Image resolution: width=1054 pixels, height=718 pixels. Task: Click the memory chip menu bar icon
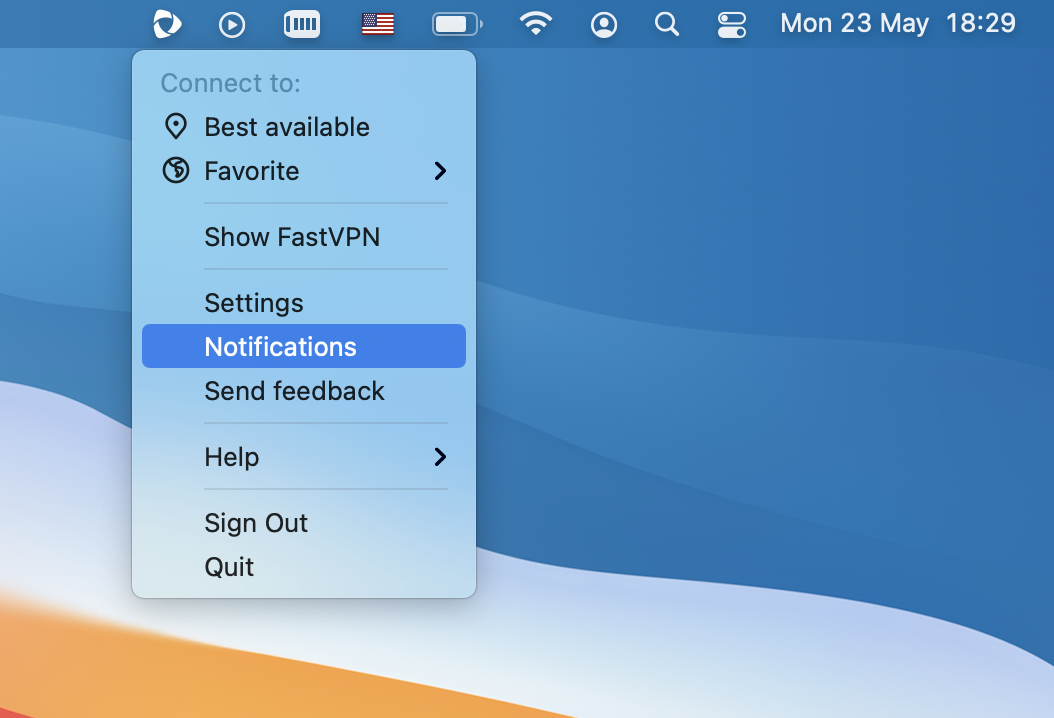point(302,24)
